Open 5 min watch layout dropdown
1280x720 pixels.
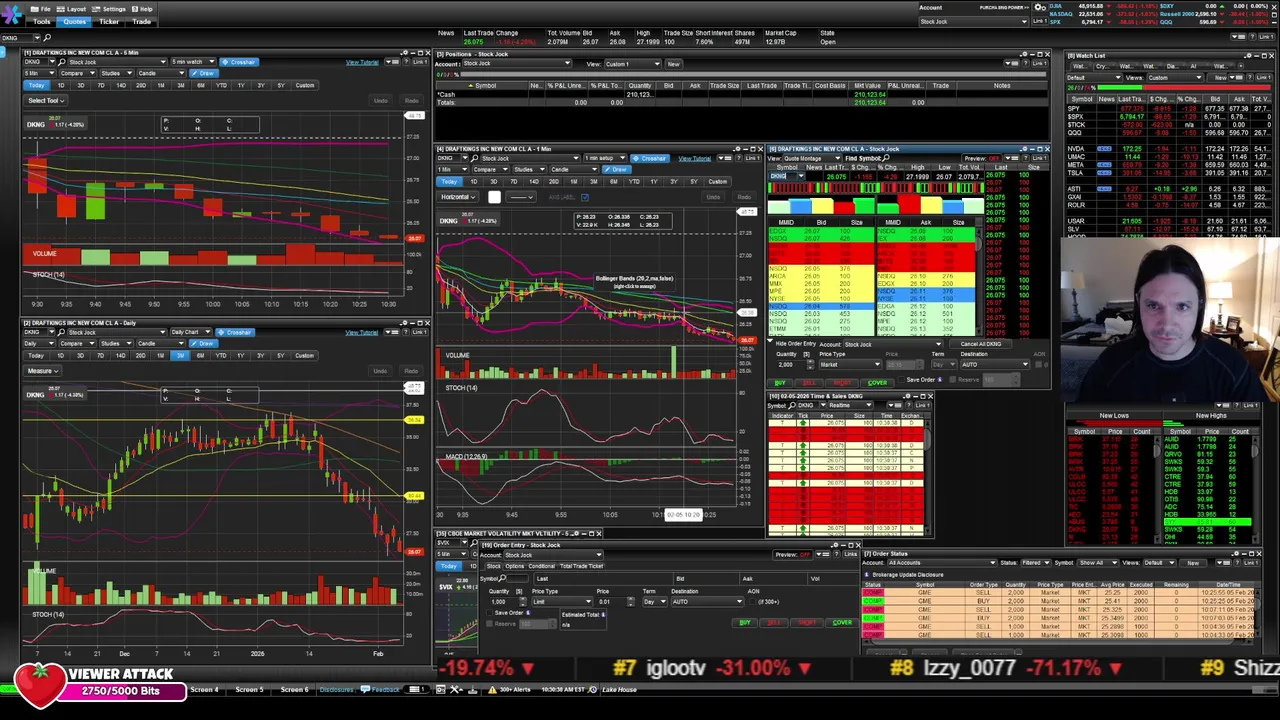193,62
